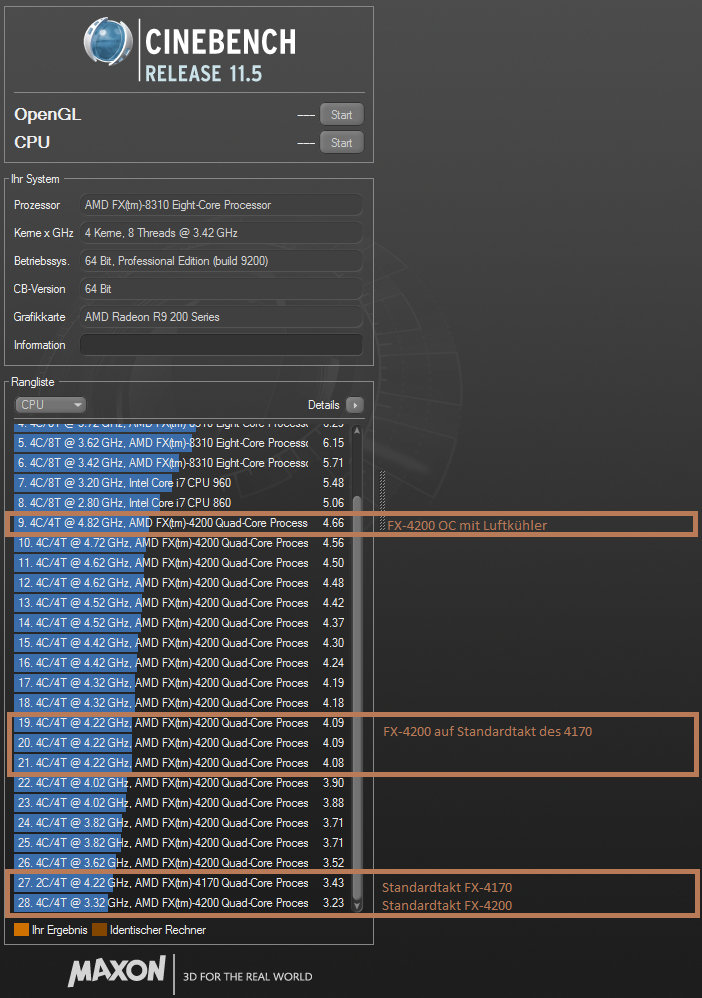Click the '4 Kerne, 8 Threads @ 3.42 GHz' field
The height and width of the screenshot is (998, 702).
coord(221,233)
